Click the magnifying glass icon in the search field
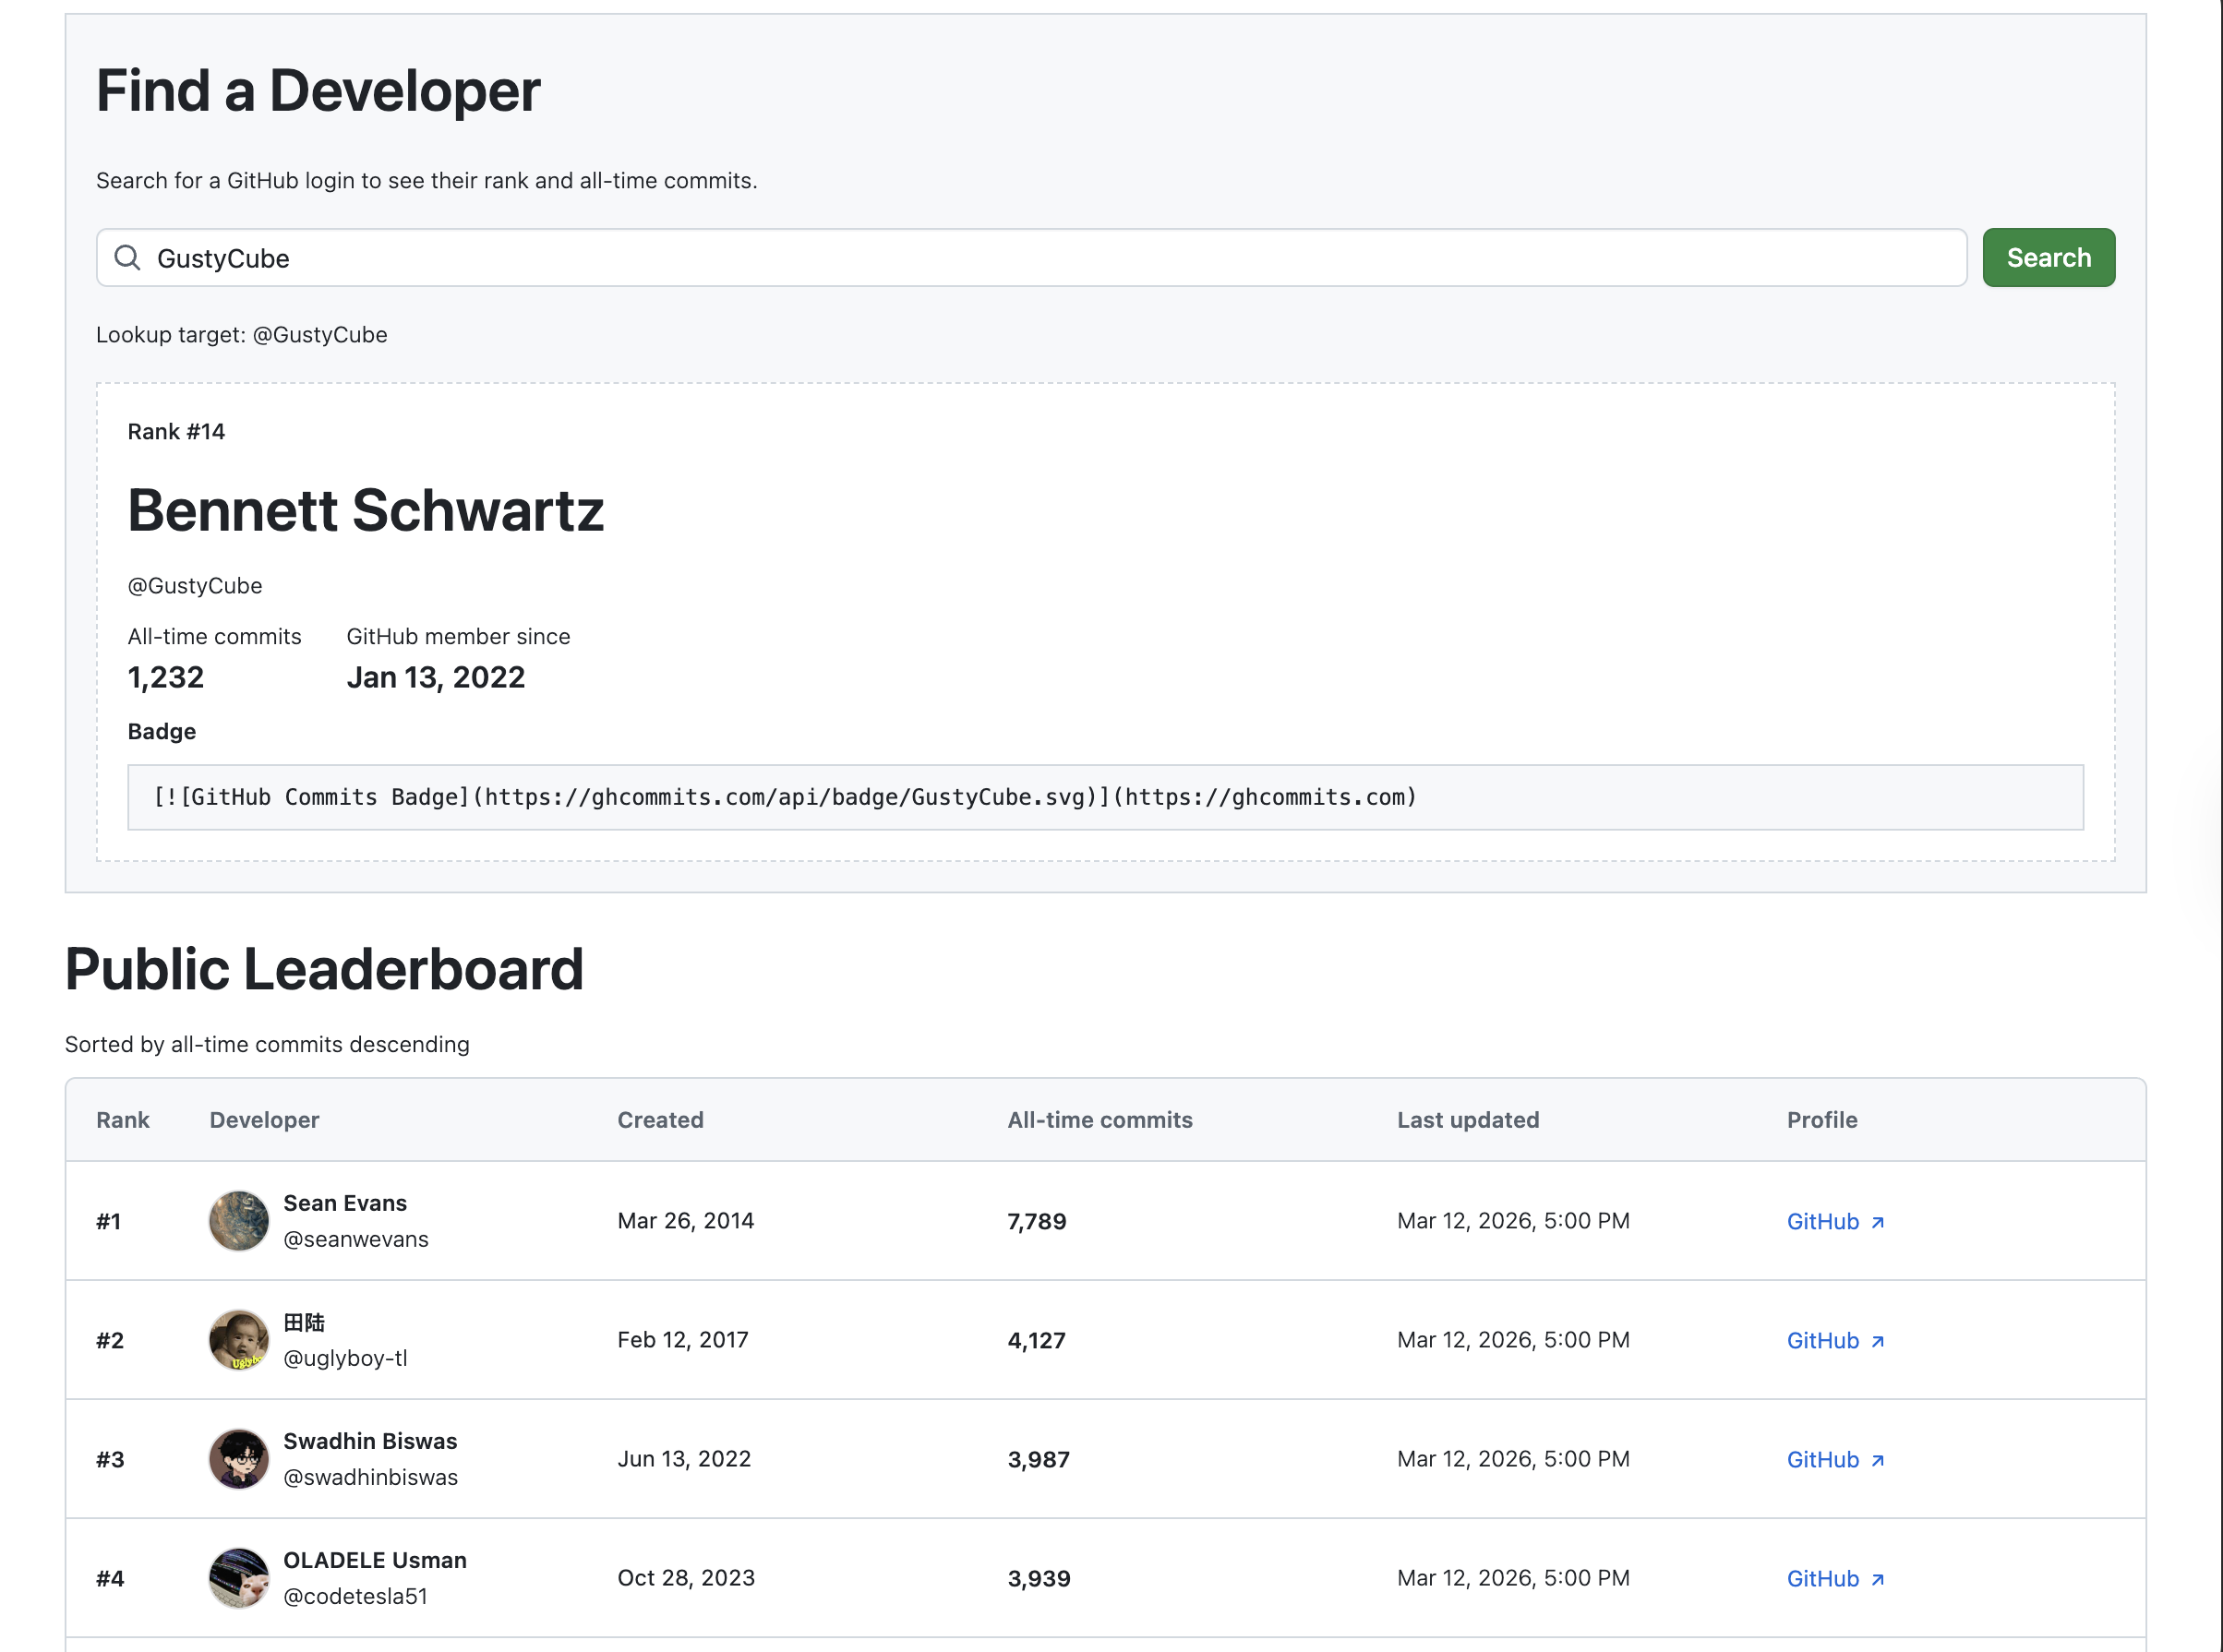The width and height of the screenshot is (2223, 1652). [x=127, y=258]
